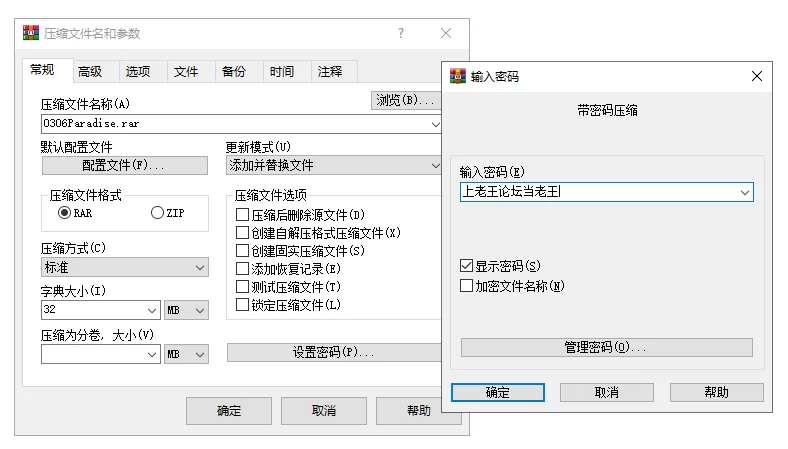Click 确定 in the password dialog

coord(498,392)
